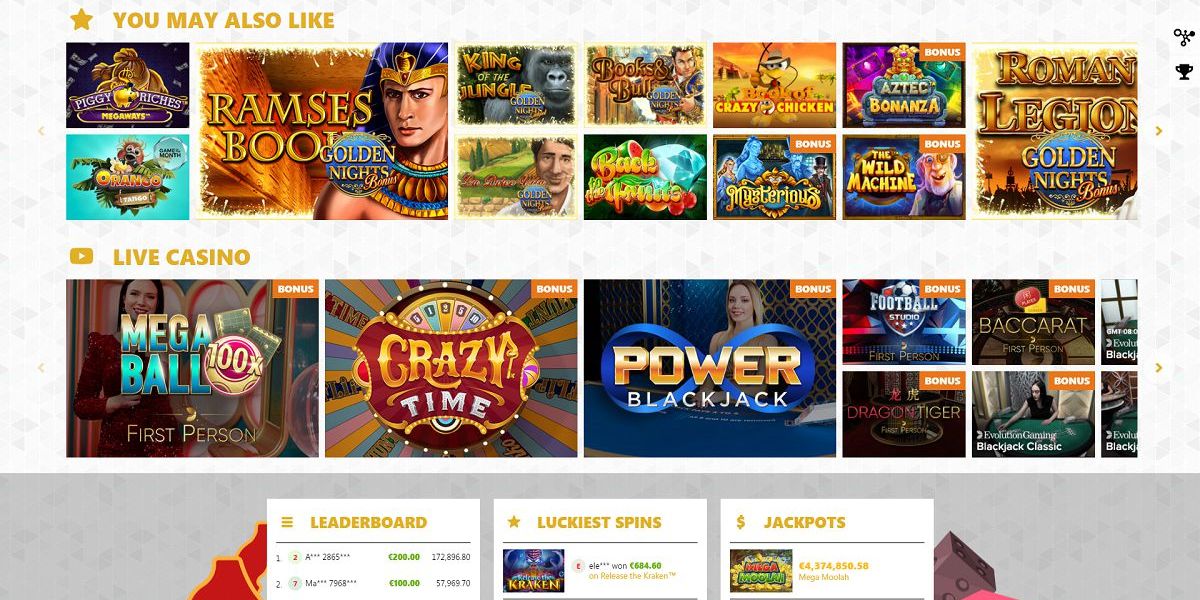Click the YouTube-style icon beside Live Casino
The image size is (1200, 600).
tap(82, 257)
